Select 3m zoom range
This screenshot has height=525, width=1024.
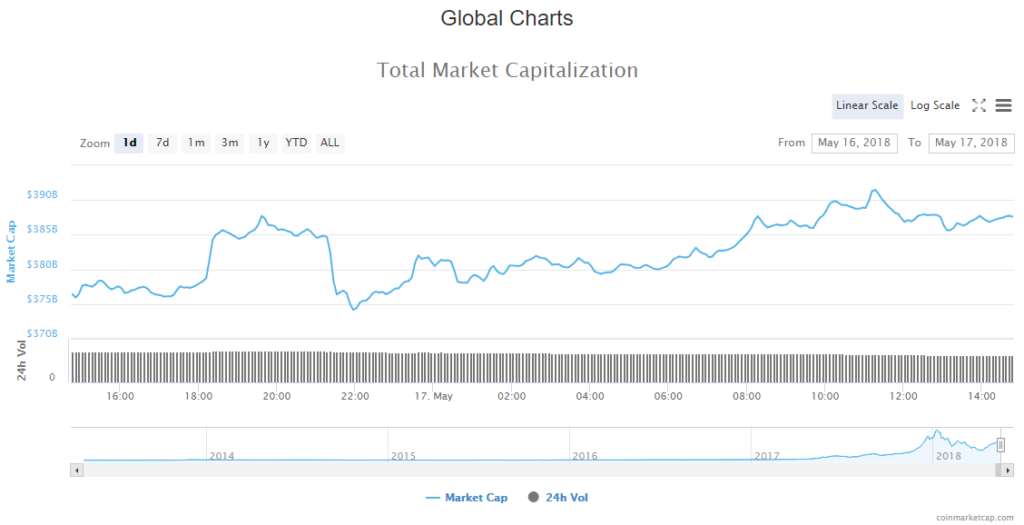coord(230,143)
